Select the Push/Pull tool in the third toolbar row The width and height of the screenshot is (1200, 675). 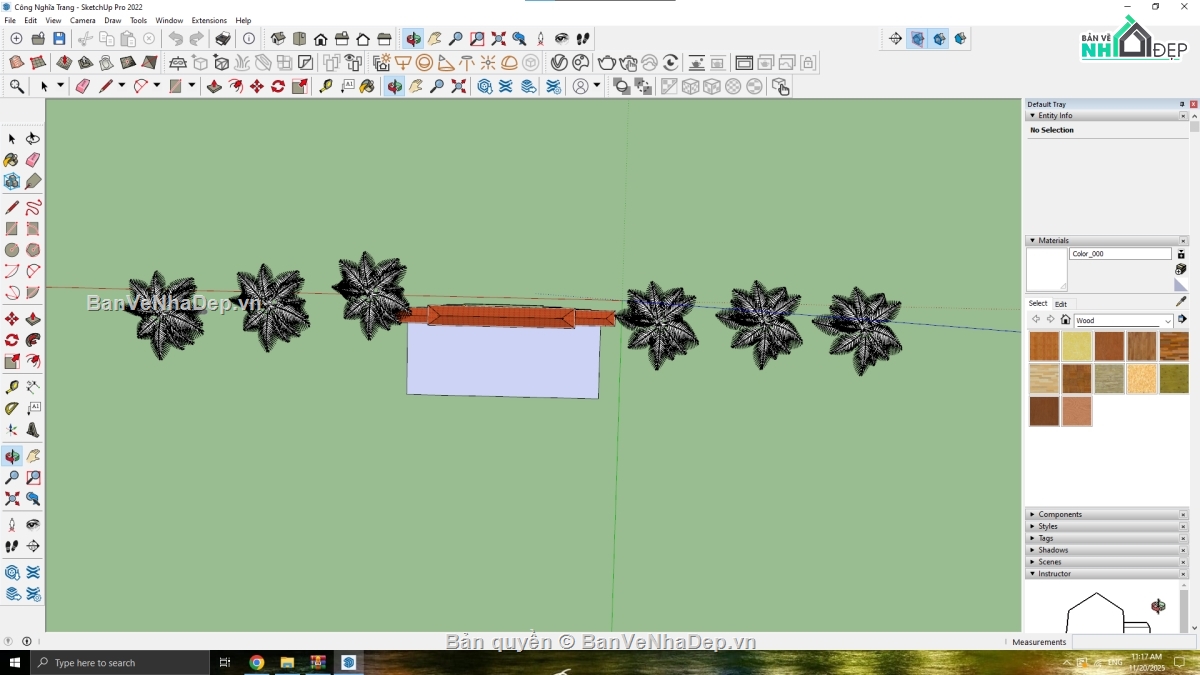tap(214, 87)
